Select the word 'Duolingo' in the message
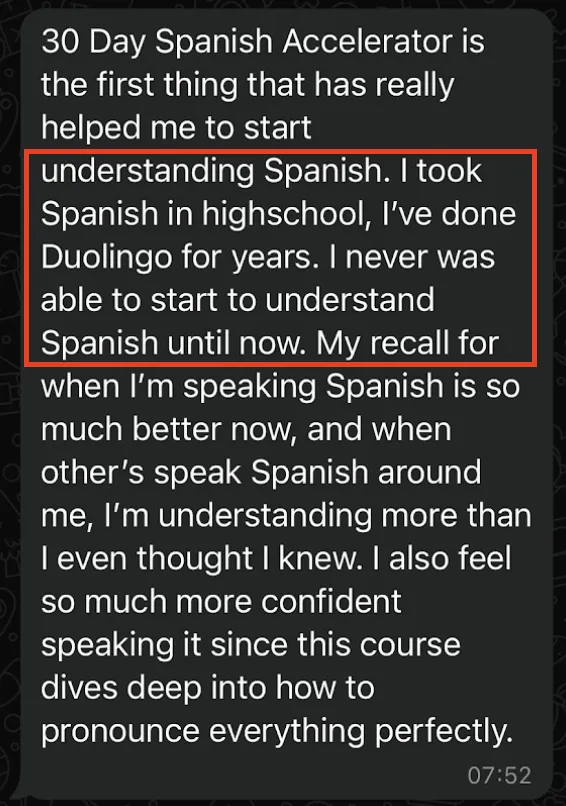 click(x=106, y=258)
